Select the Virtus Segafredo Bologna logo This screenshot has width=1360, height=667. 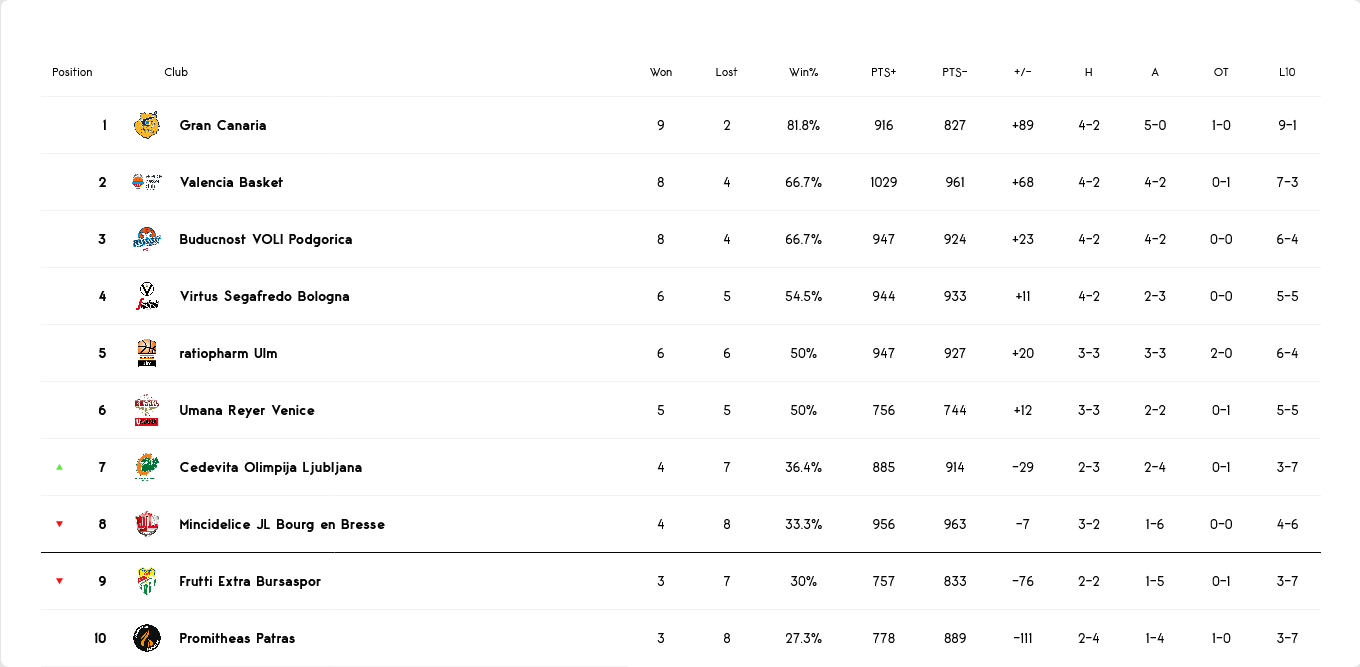(x=147, y=296)
